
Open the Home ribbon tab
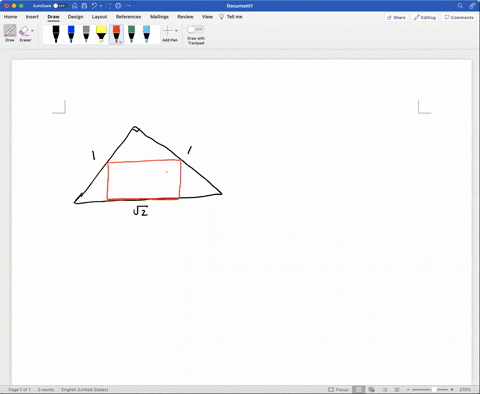10,17
